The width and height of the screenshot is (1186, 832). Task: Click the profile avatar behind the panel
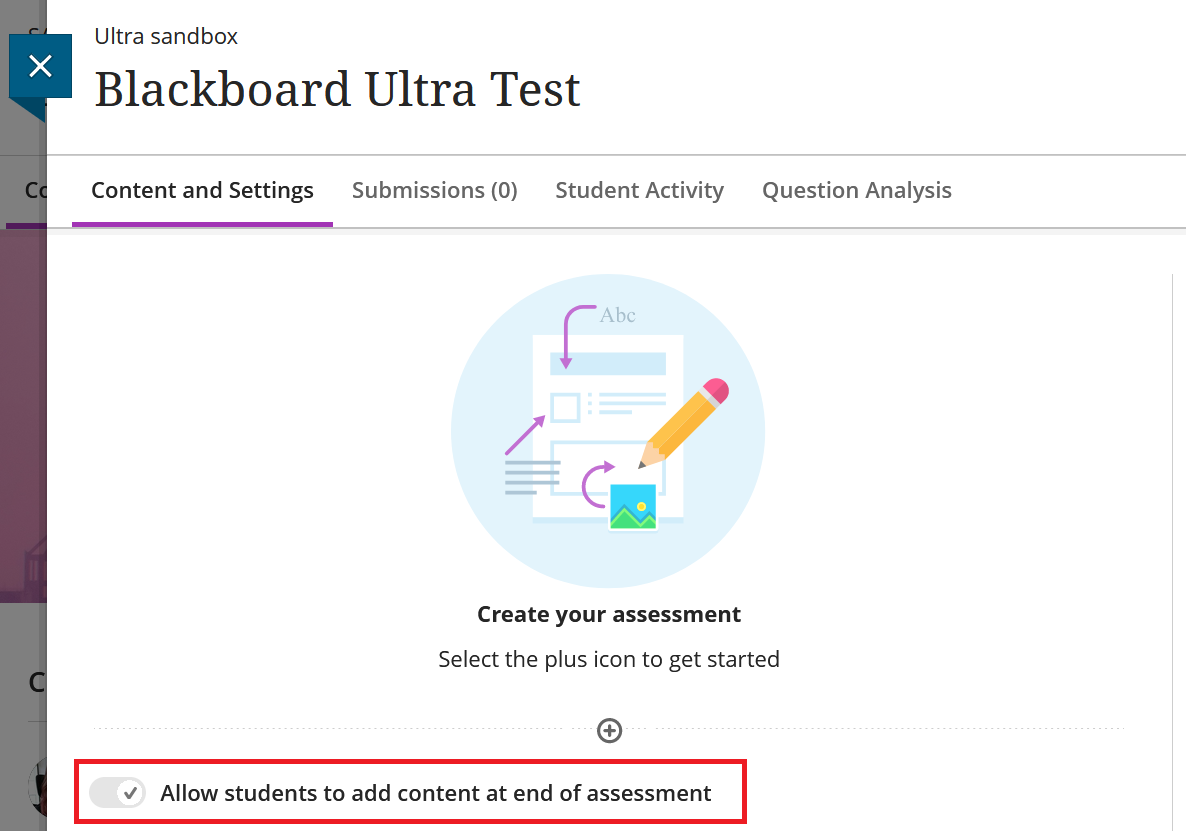point(37,785)
